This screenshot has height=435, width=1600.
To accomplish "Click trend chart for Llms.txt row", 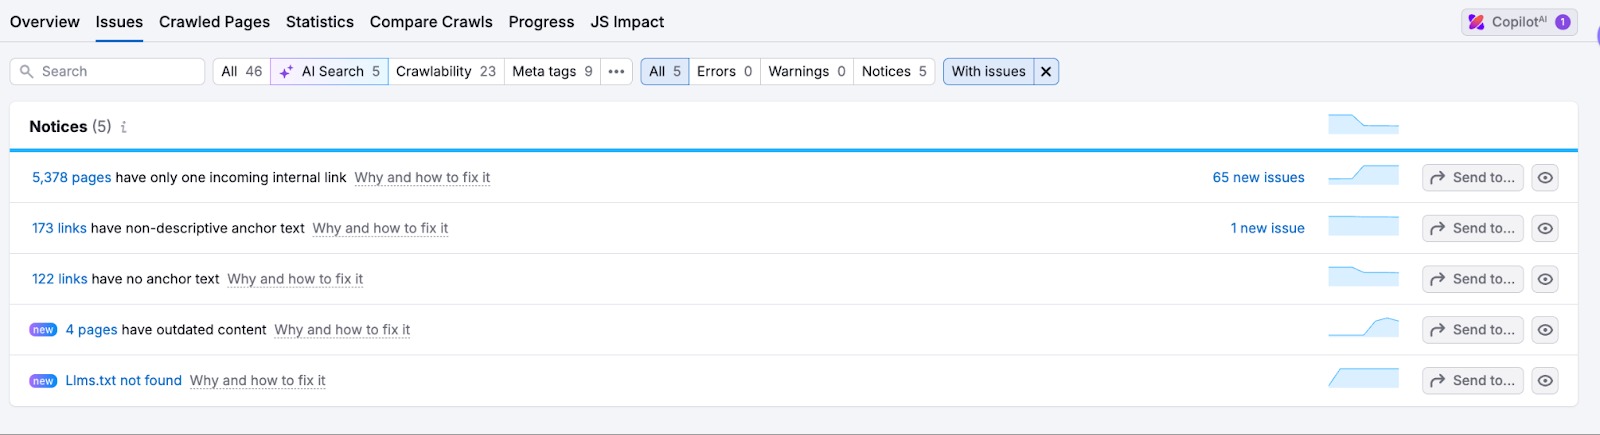I will click(x=1363, y=378).
